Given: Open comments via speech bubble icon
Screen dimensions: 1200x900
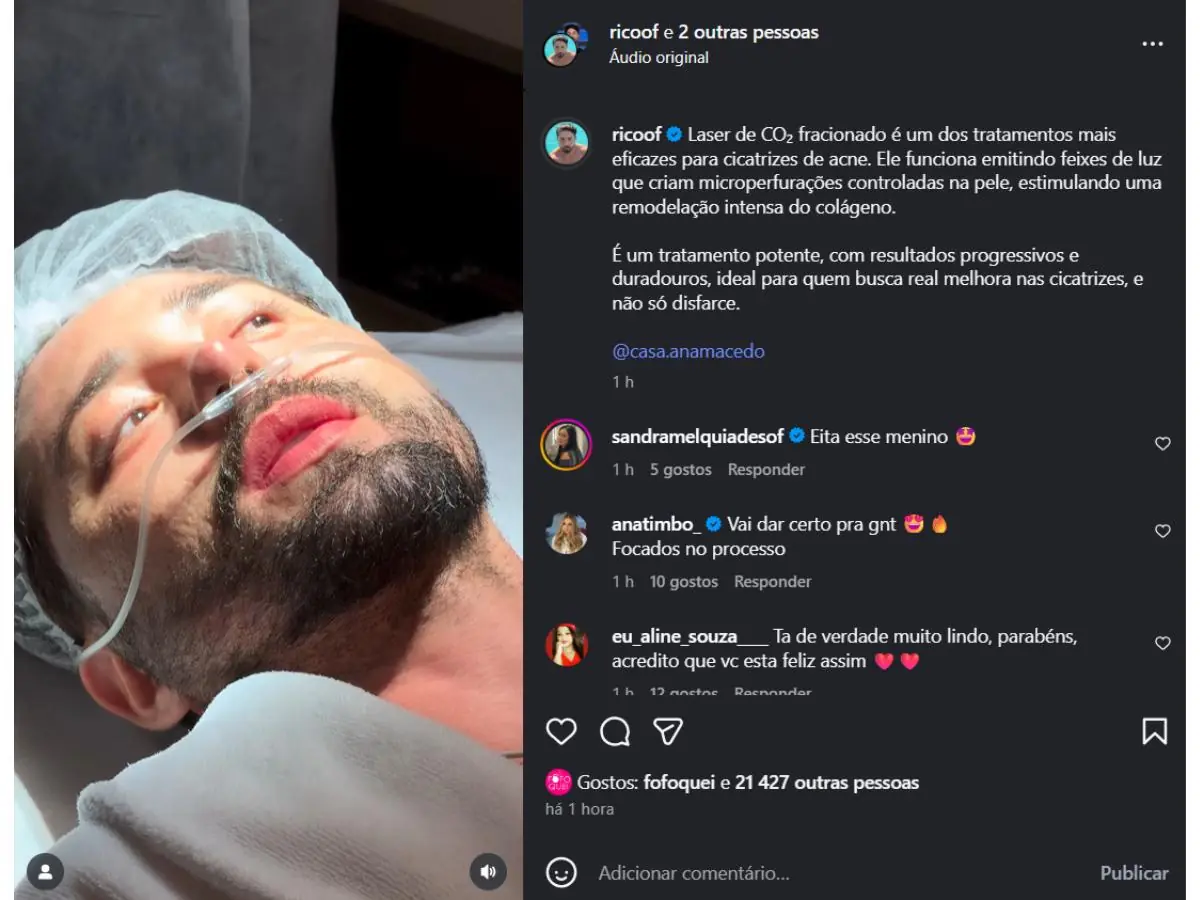Looking at the screenshot, I should click(615, 732).
